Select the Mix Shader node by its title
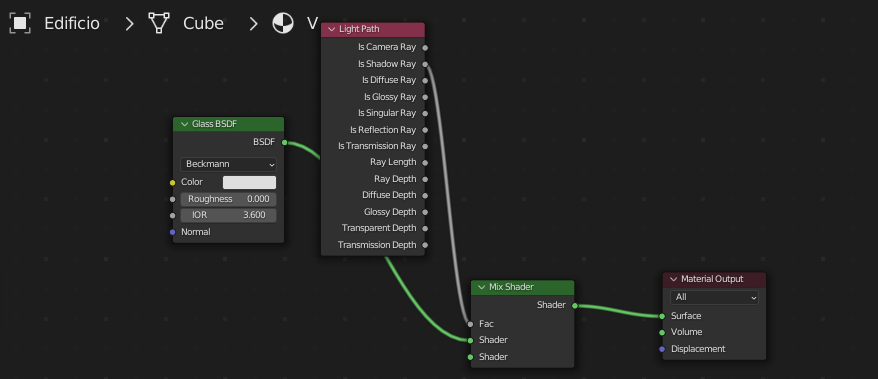Viewport: 878px width, 379px height. (x=511, y=287)
